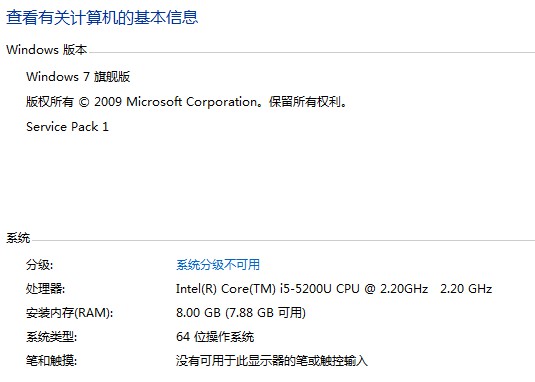Click the 7.88 GB 可用 text
The width and height of the screenshot is (535, 382).
[267, 312]
